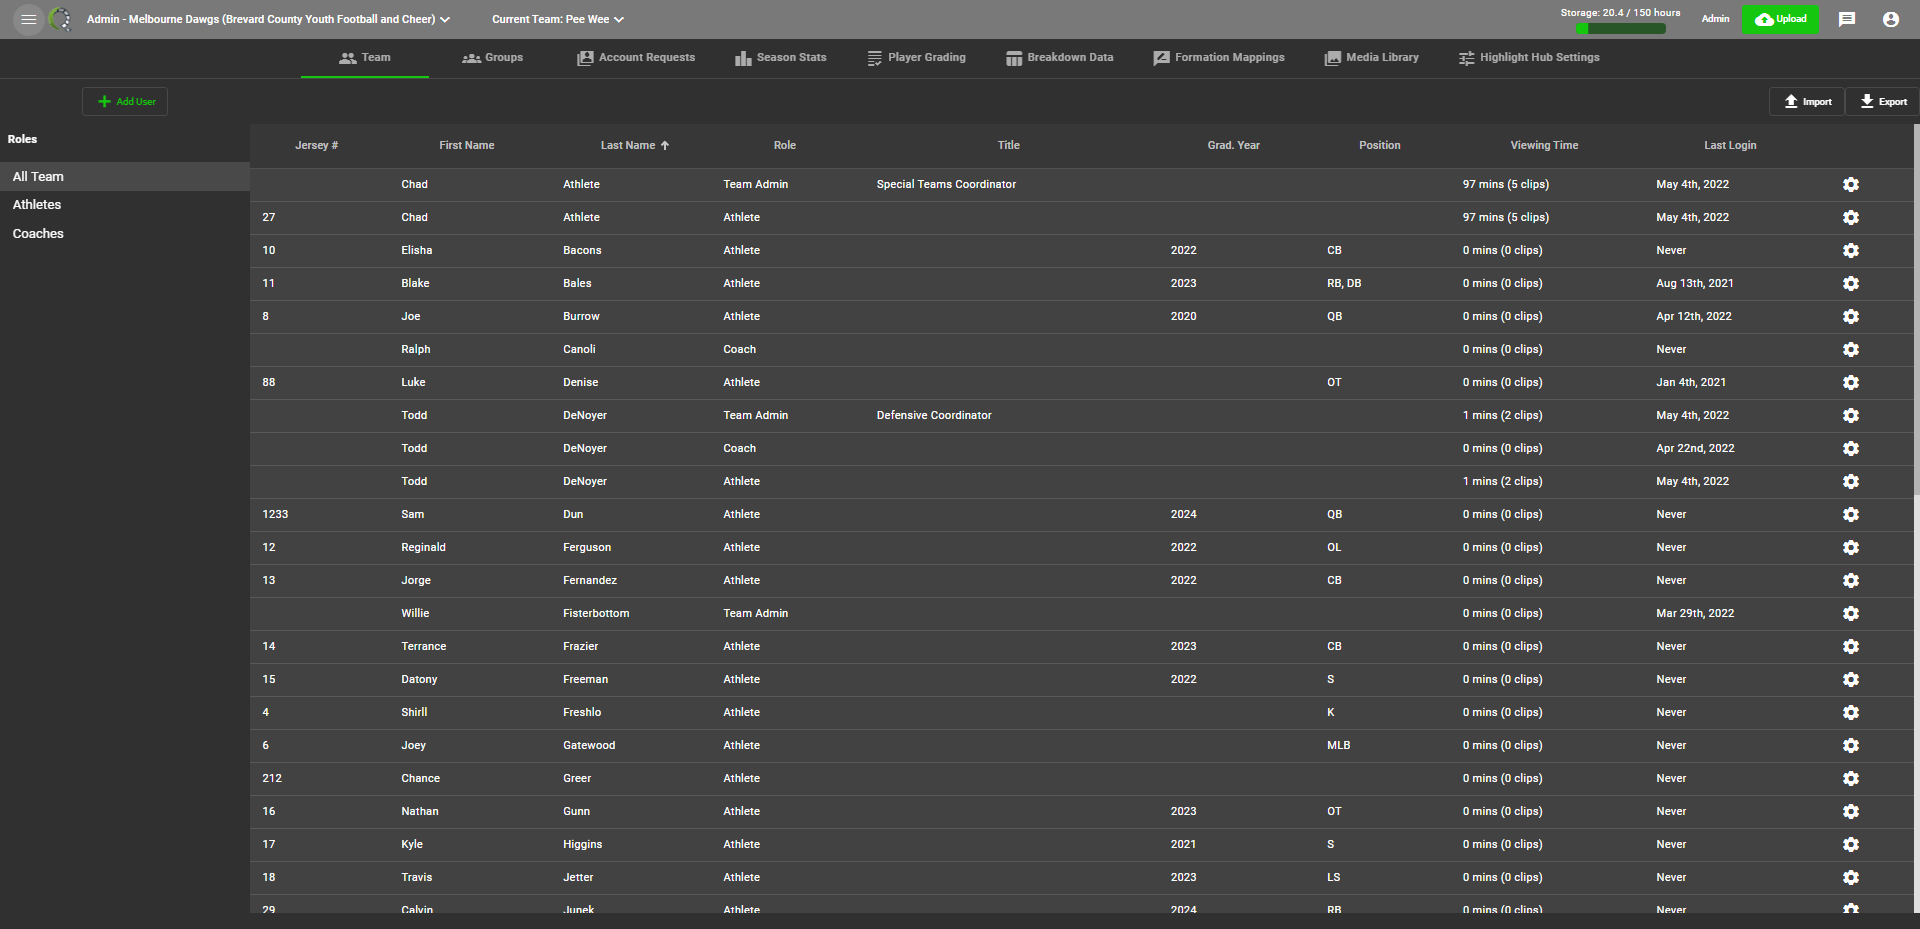1920x929 pixels.
Task: Sort by the Last Name column
Action: [635, 145]
